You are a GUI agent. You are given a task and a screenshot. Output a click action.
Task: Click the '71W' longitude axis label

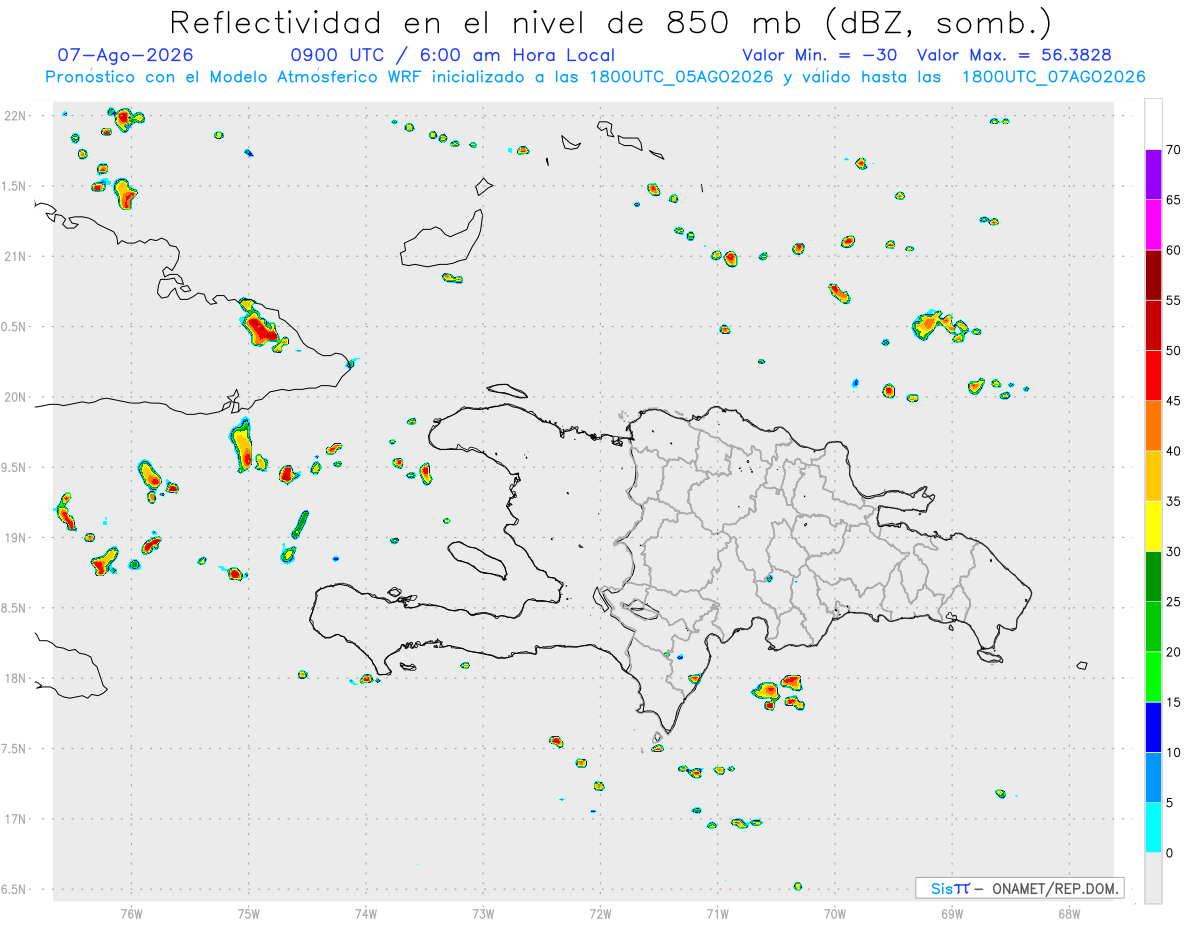(717, 912)
